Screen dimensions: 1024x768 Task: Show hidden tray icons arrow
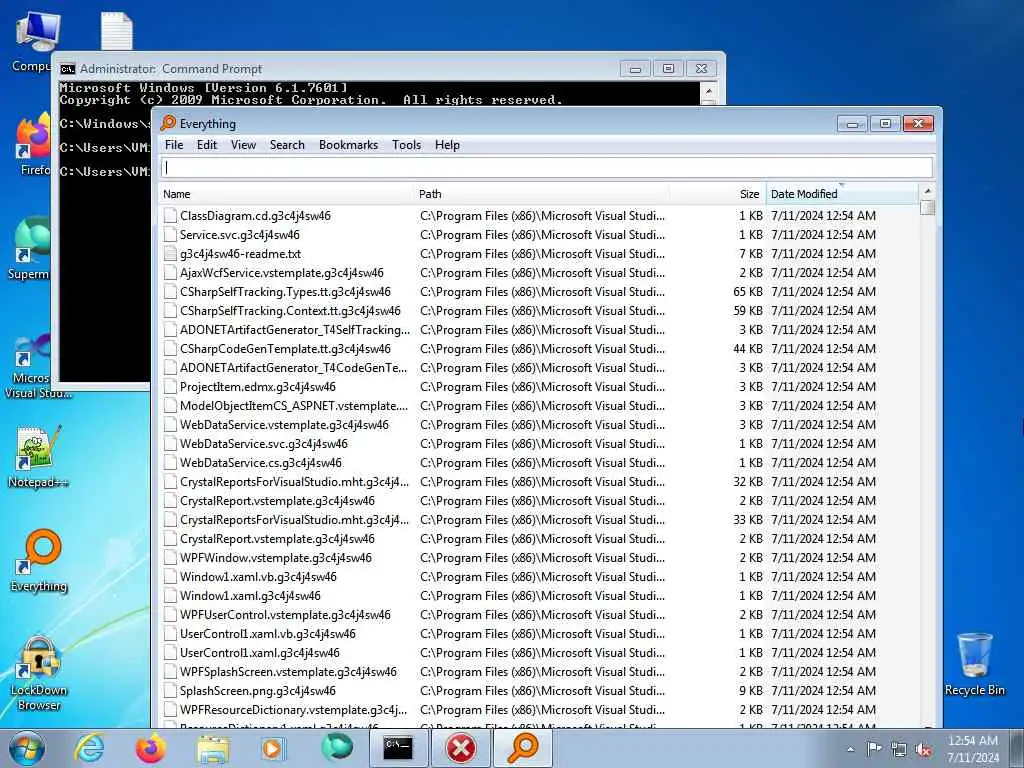click(x=850, y=749)
